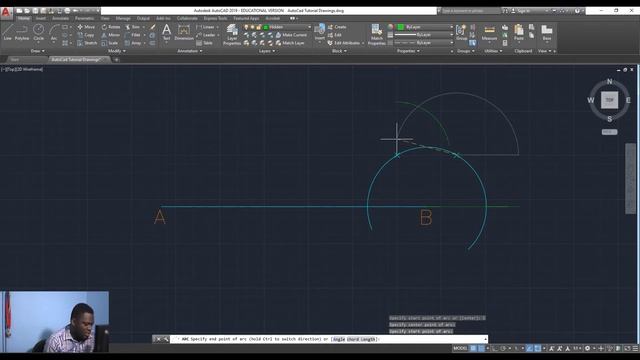Switch to the Parametric ribbon tab
Screen dimensions: 640x360
click(x=84, y=18)
